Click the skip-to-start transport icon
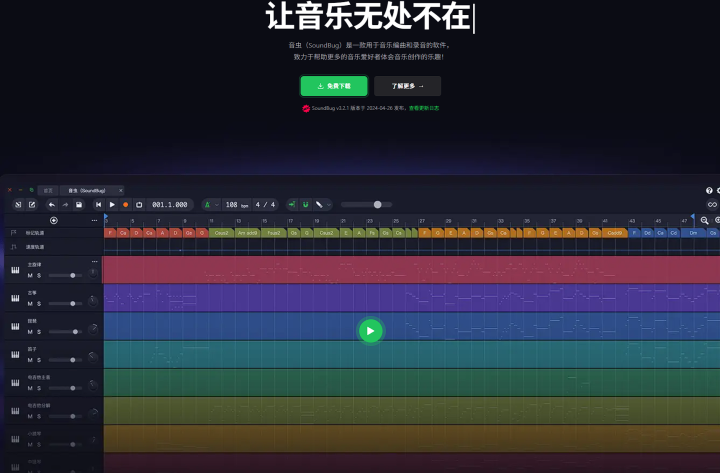 [98, 205]
